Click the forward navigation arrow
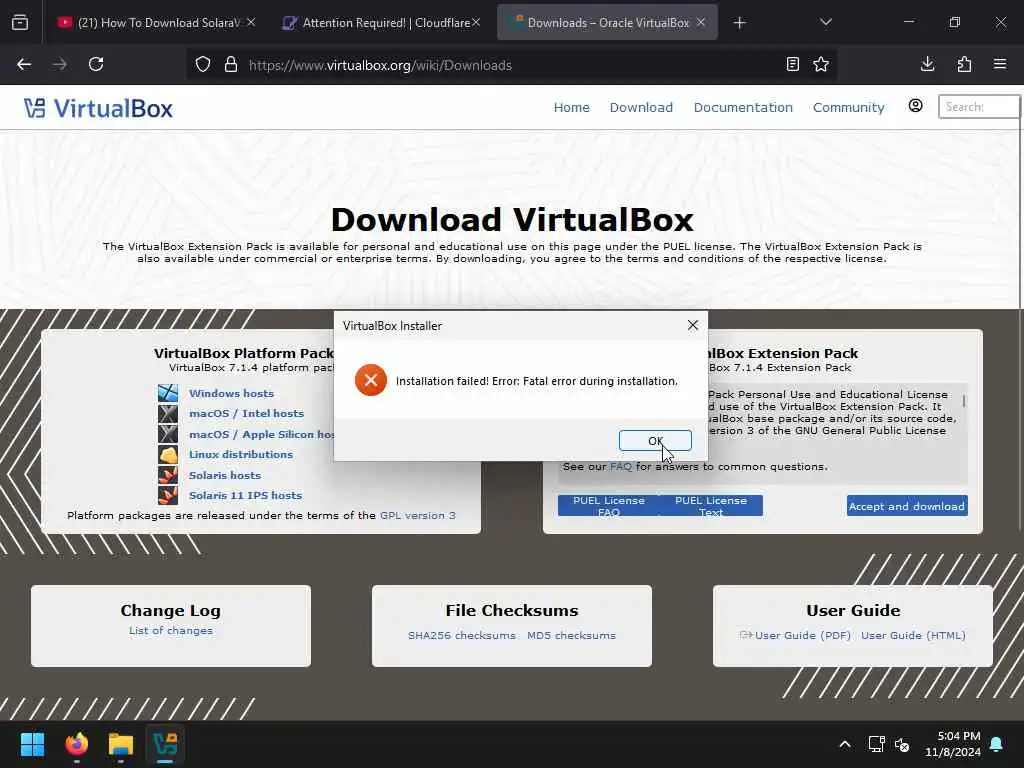This screenshot has height=768, width=1024. pos(59,64)
